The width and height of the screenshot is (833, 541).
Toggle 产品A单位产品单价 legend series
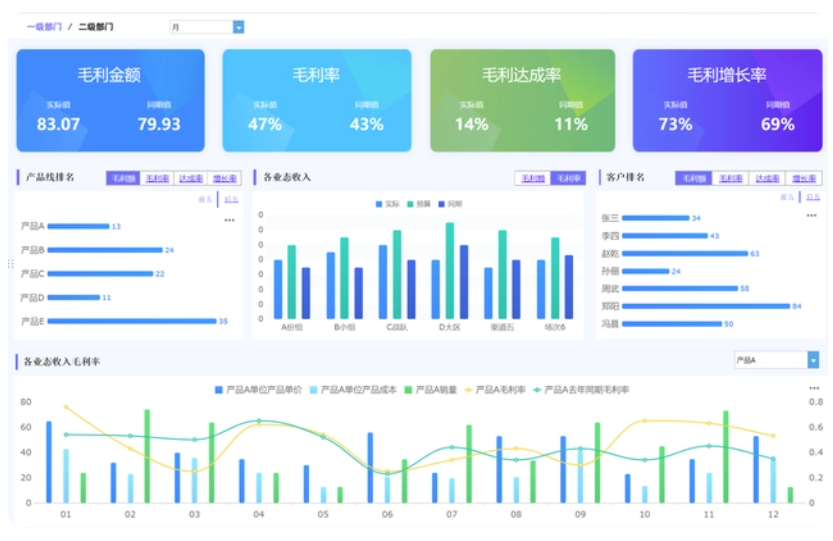tap(258, 390)
